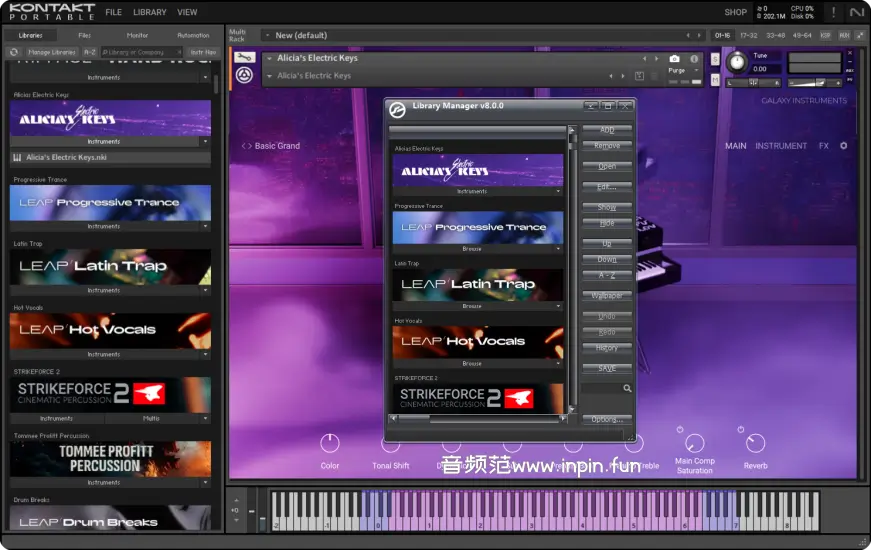Click Hide button in Library Manager
The height and width of the screenshot is (550, 871).
(x=607, y=223)
